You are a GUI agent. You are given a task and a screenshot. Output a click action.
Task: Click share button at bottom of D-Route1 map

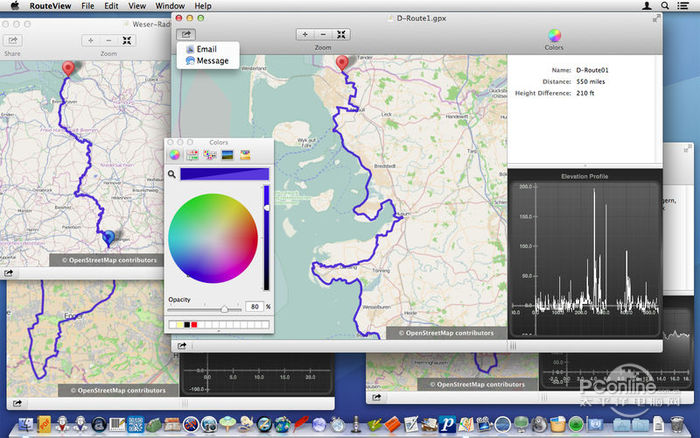coord(183,346)
